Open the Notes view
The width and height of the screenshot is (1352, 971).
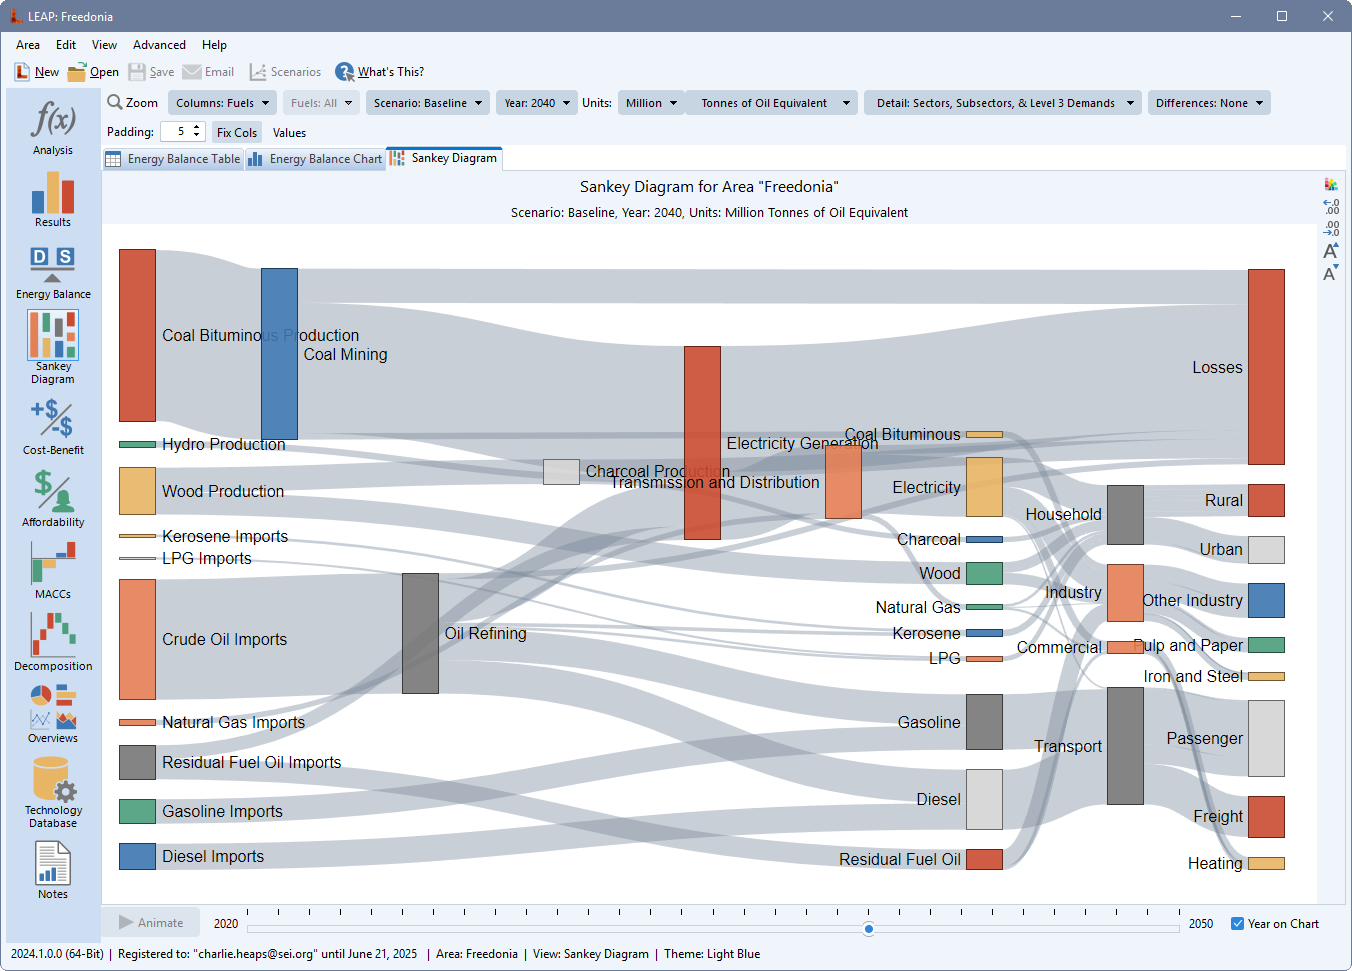(53, 869)
